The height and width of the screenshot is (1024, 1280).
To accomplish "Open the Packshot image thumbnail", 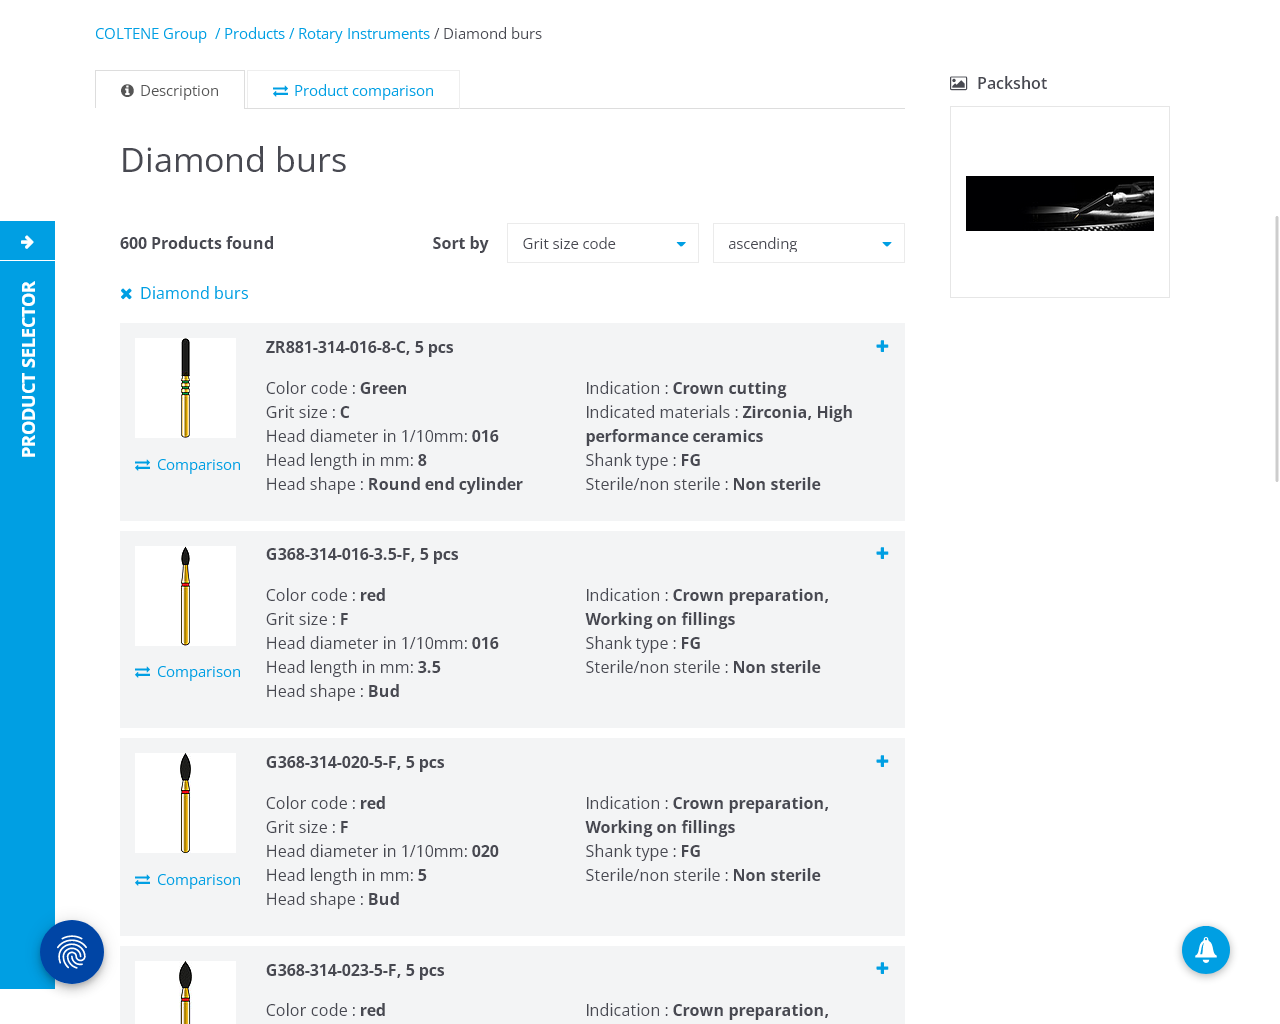I will point(1060,203).
